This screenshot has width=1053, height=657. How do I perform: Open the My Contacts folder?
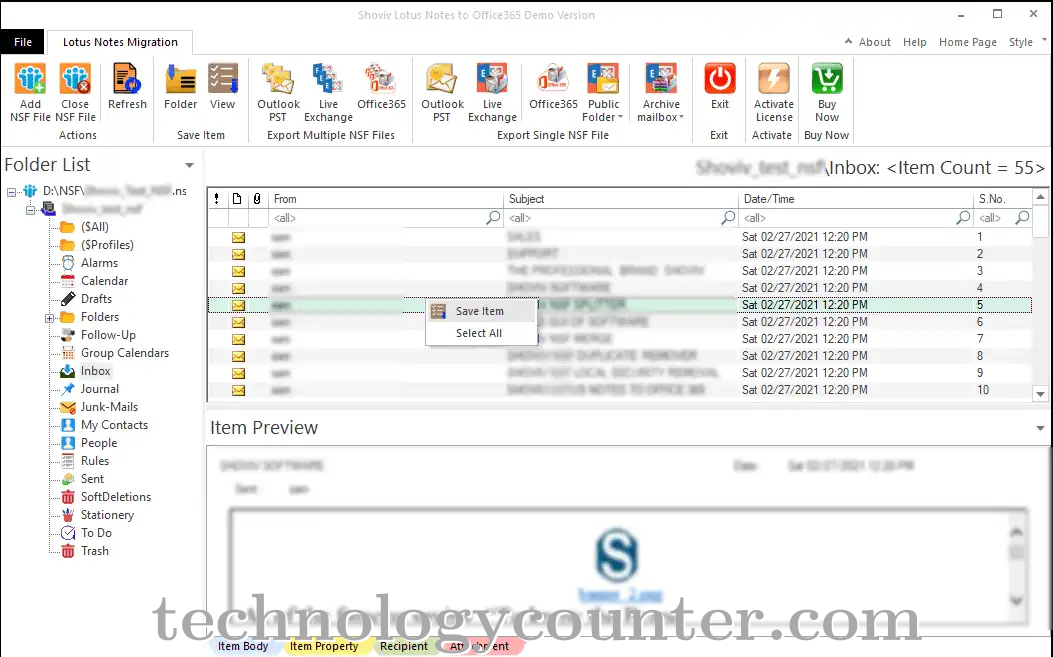click(x=114, y=425)
